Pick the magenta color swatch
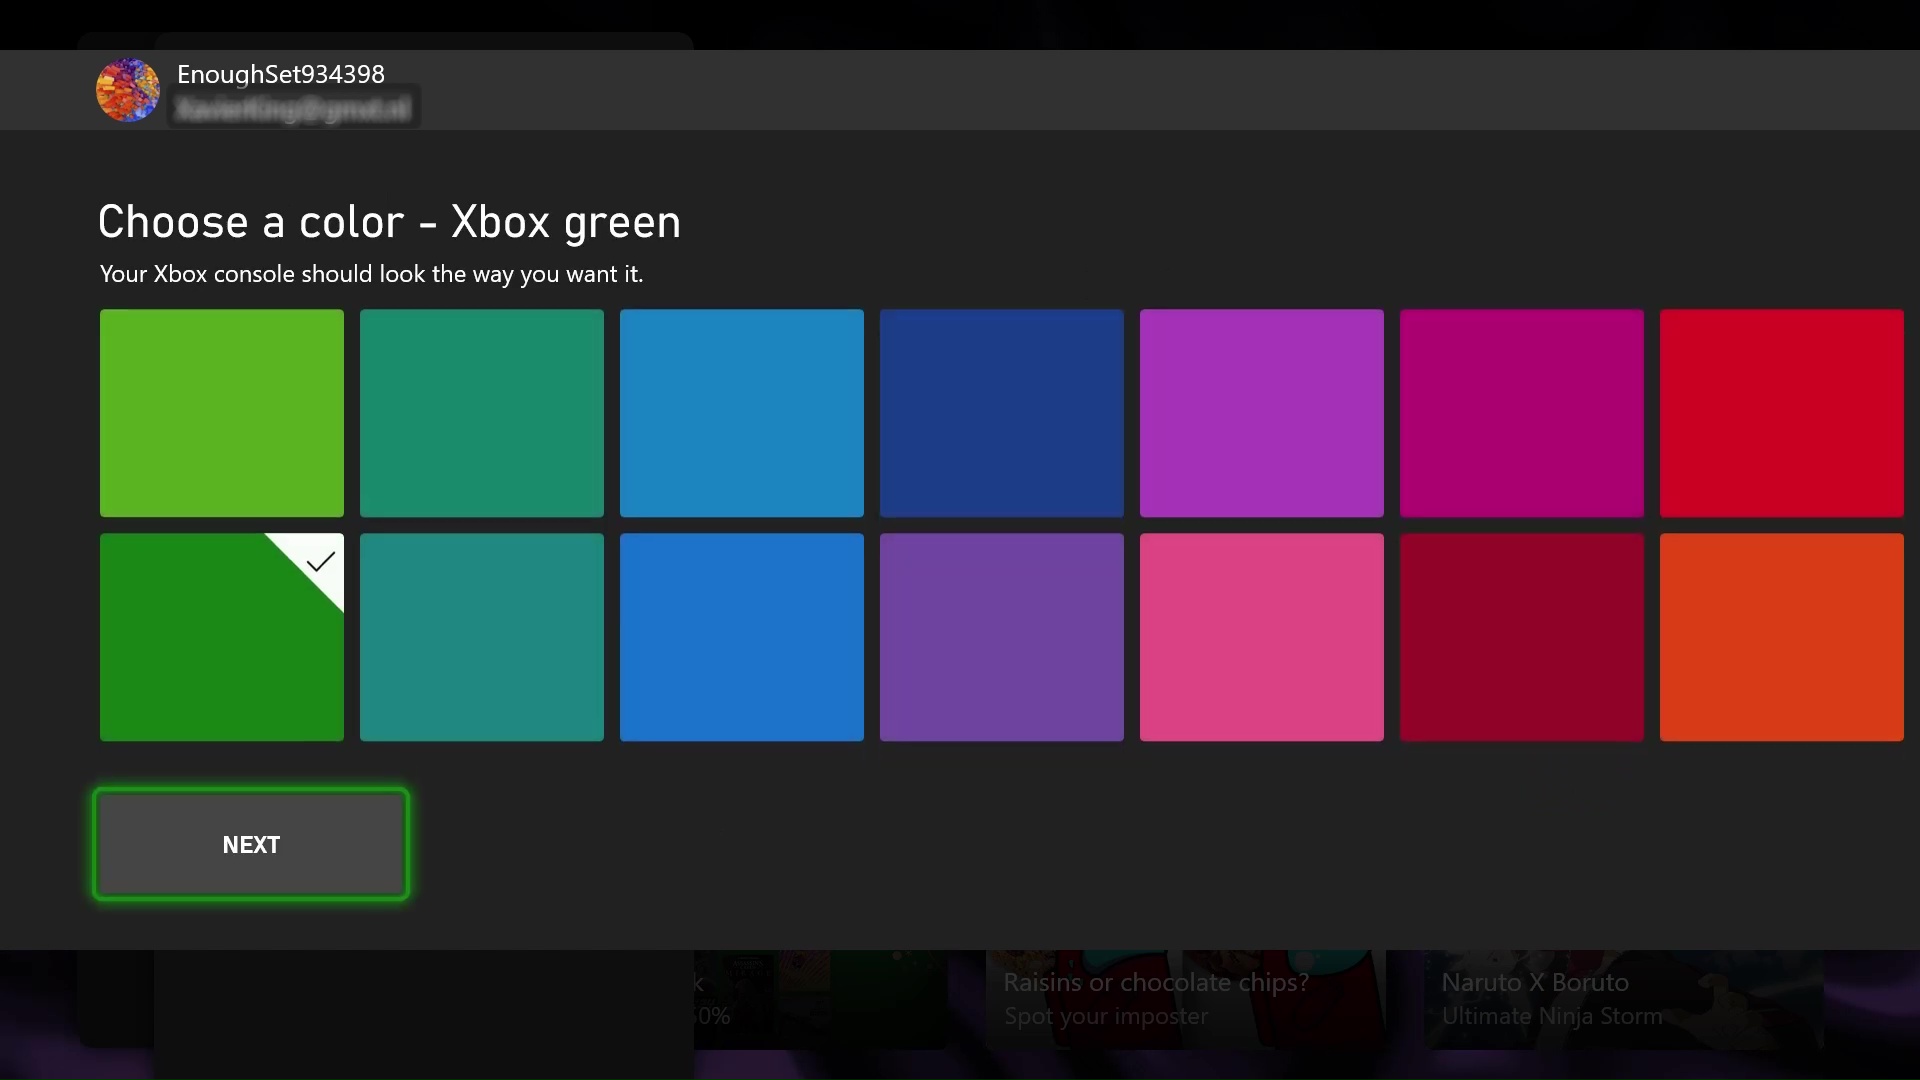The image size is (1920, 1080). coord(1522,413)
